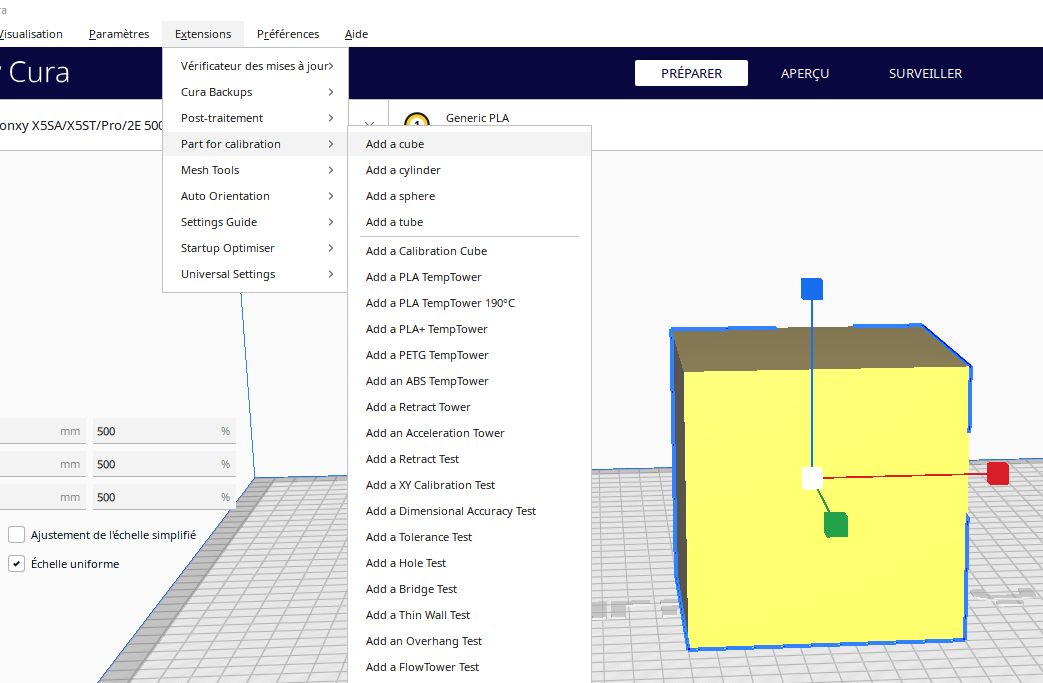Choose Add a sphere
1043x683 pixels.
click(x=470, y=196)
